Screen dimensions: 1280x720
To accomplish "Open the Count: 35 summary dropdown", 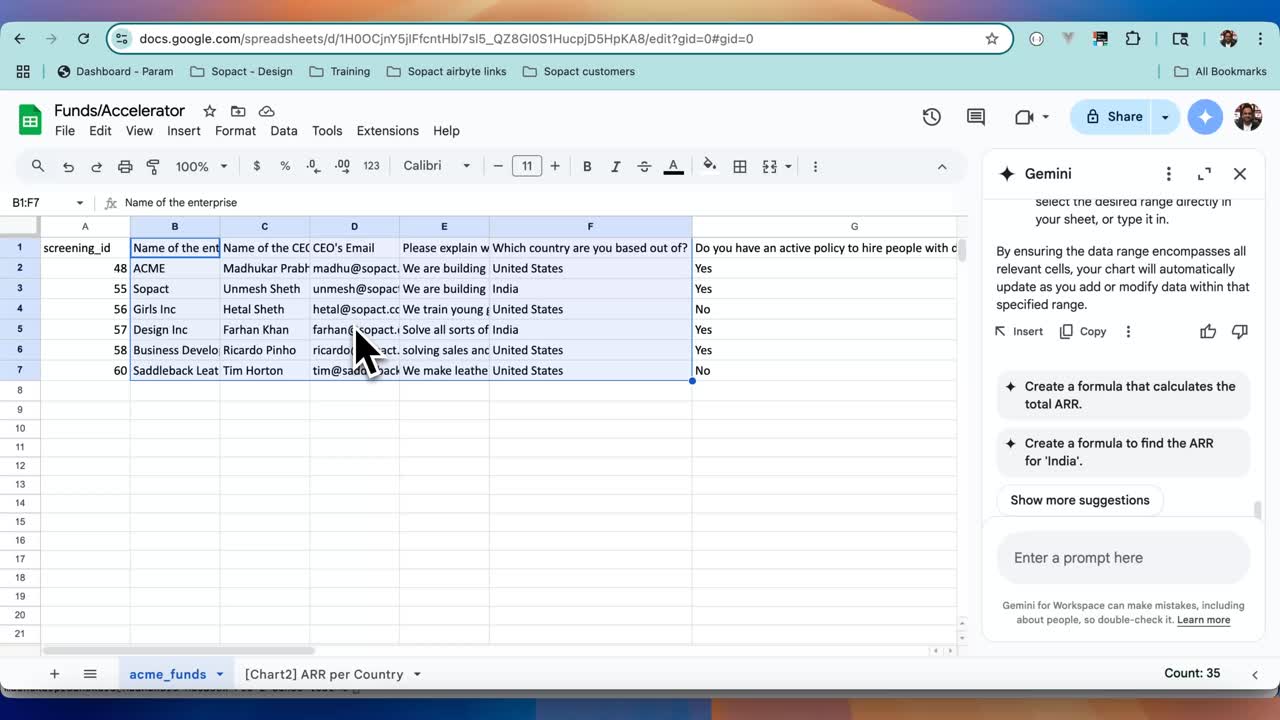I will [1192, 673].
